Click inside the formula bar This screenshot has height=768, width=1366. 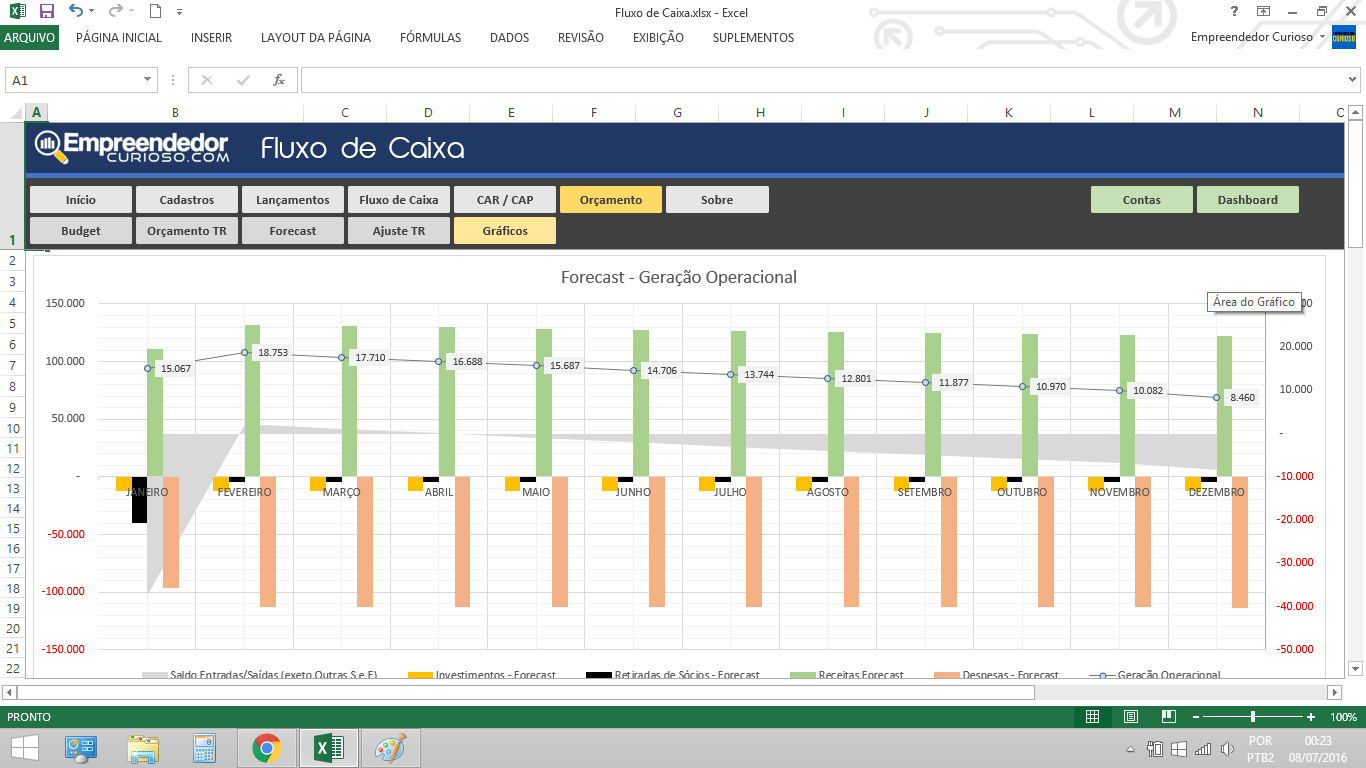coord(700,79)
